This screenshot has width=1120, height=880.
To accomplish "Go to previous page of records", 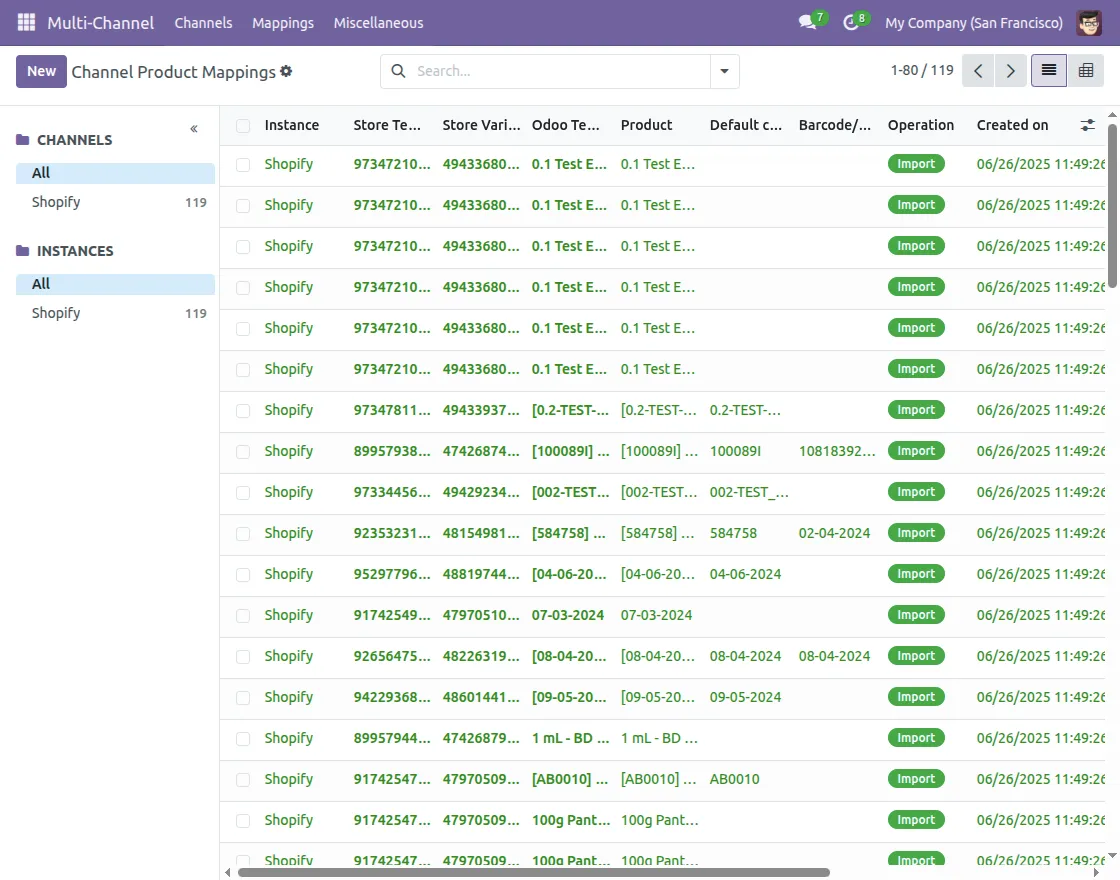I will pos(978,71).
